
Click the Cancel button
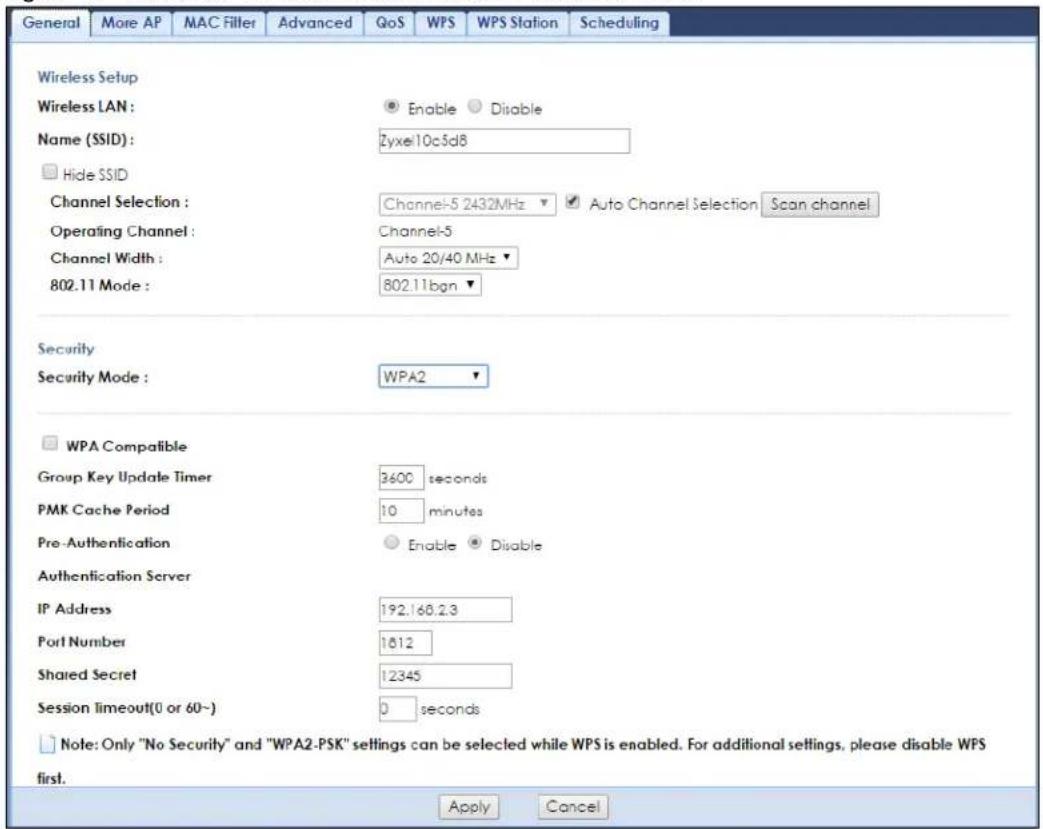pos(573,807)
